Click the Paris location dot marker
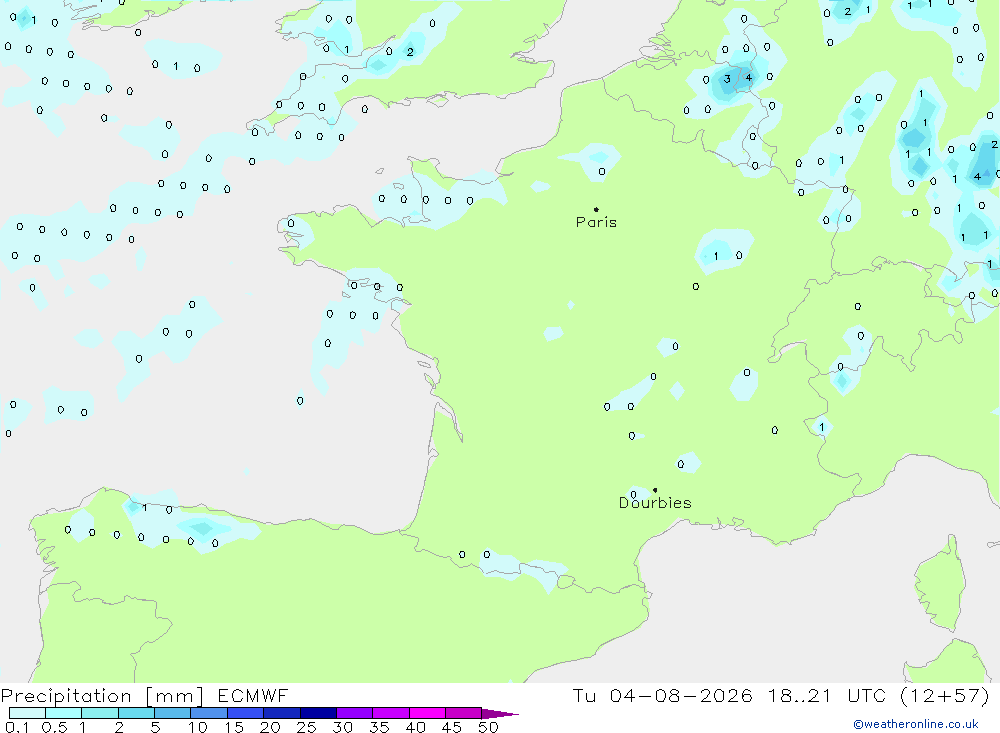The height and width of the screenshot is (733, 1000). [x=596, y=209]
